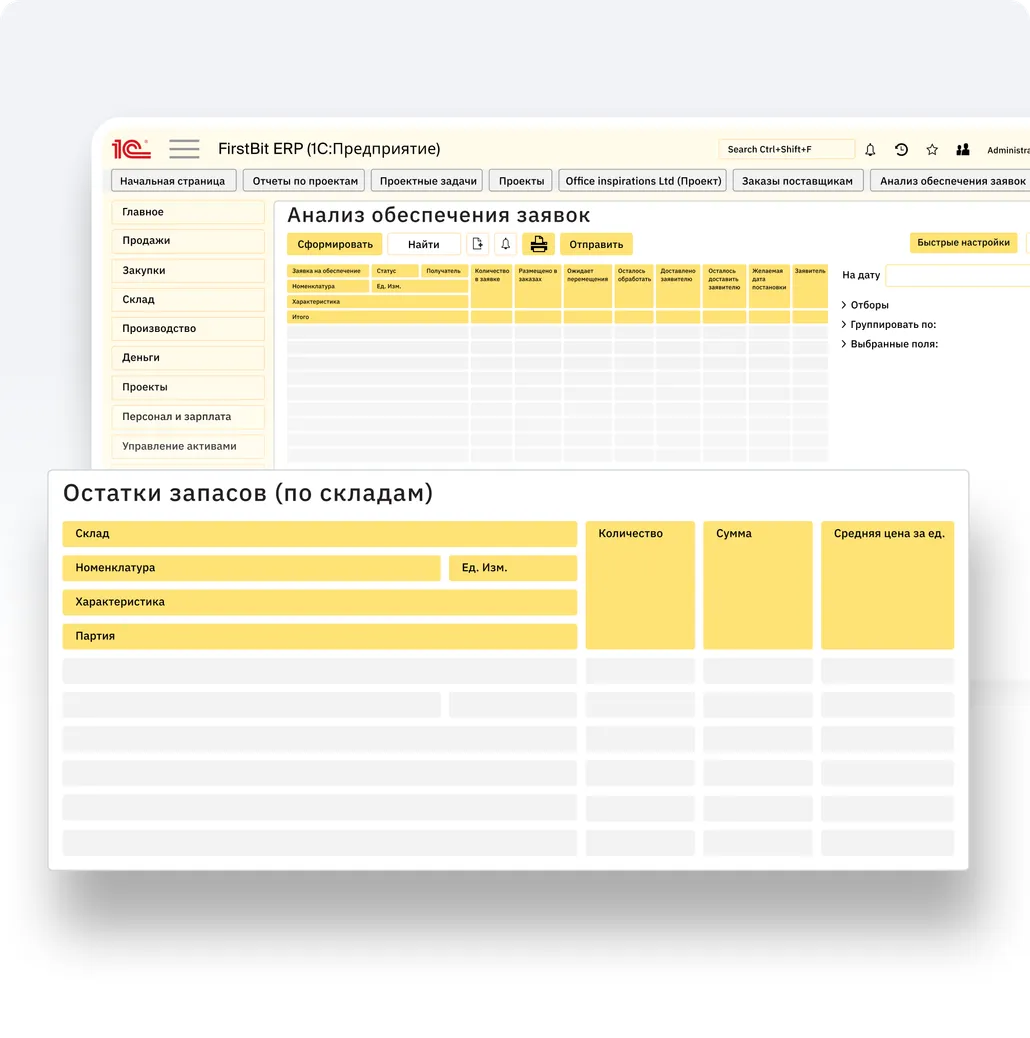Select Склад in the left sidebar

[188, 300]
